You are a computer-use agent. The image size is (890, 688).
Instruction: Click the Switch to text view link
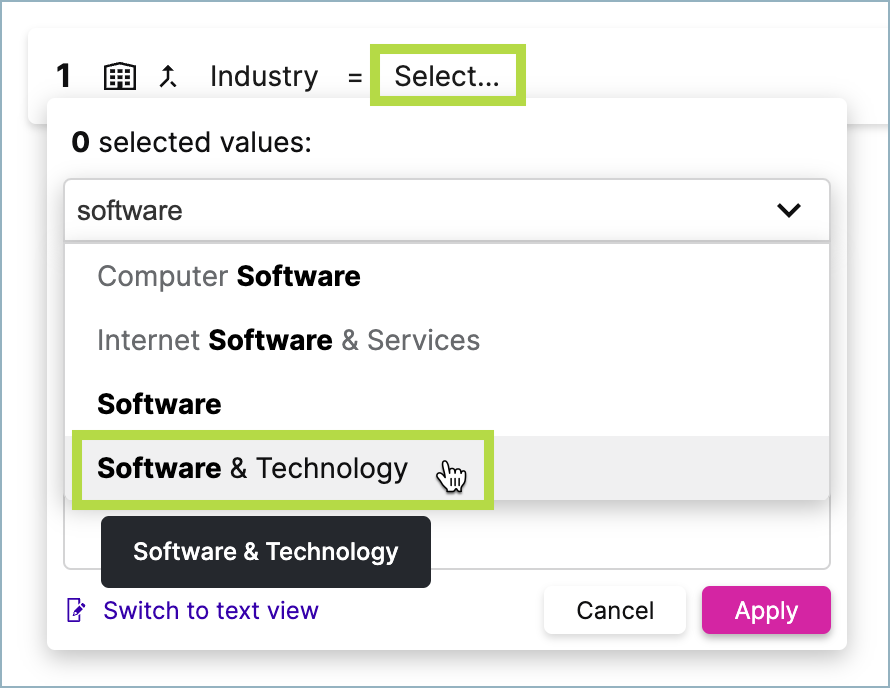click(x=210, y=610)
